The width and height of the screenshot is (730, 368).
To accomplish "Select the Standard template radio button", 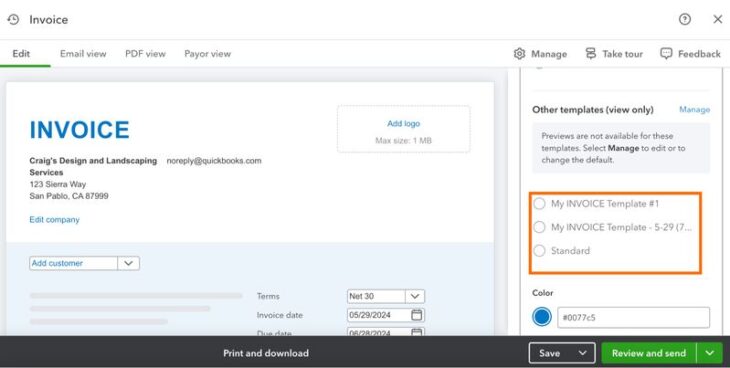I will coord(539,251).
